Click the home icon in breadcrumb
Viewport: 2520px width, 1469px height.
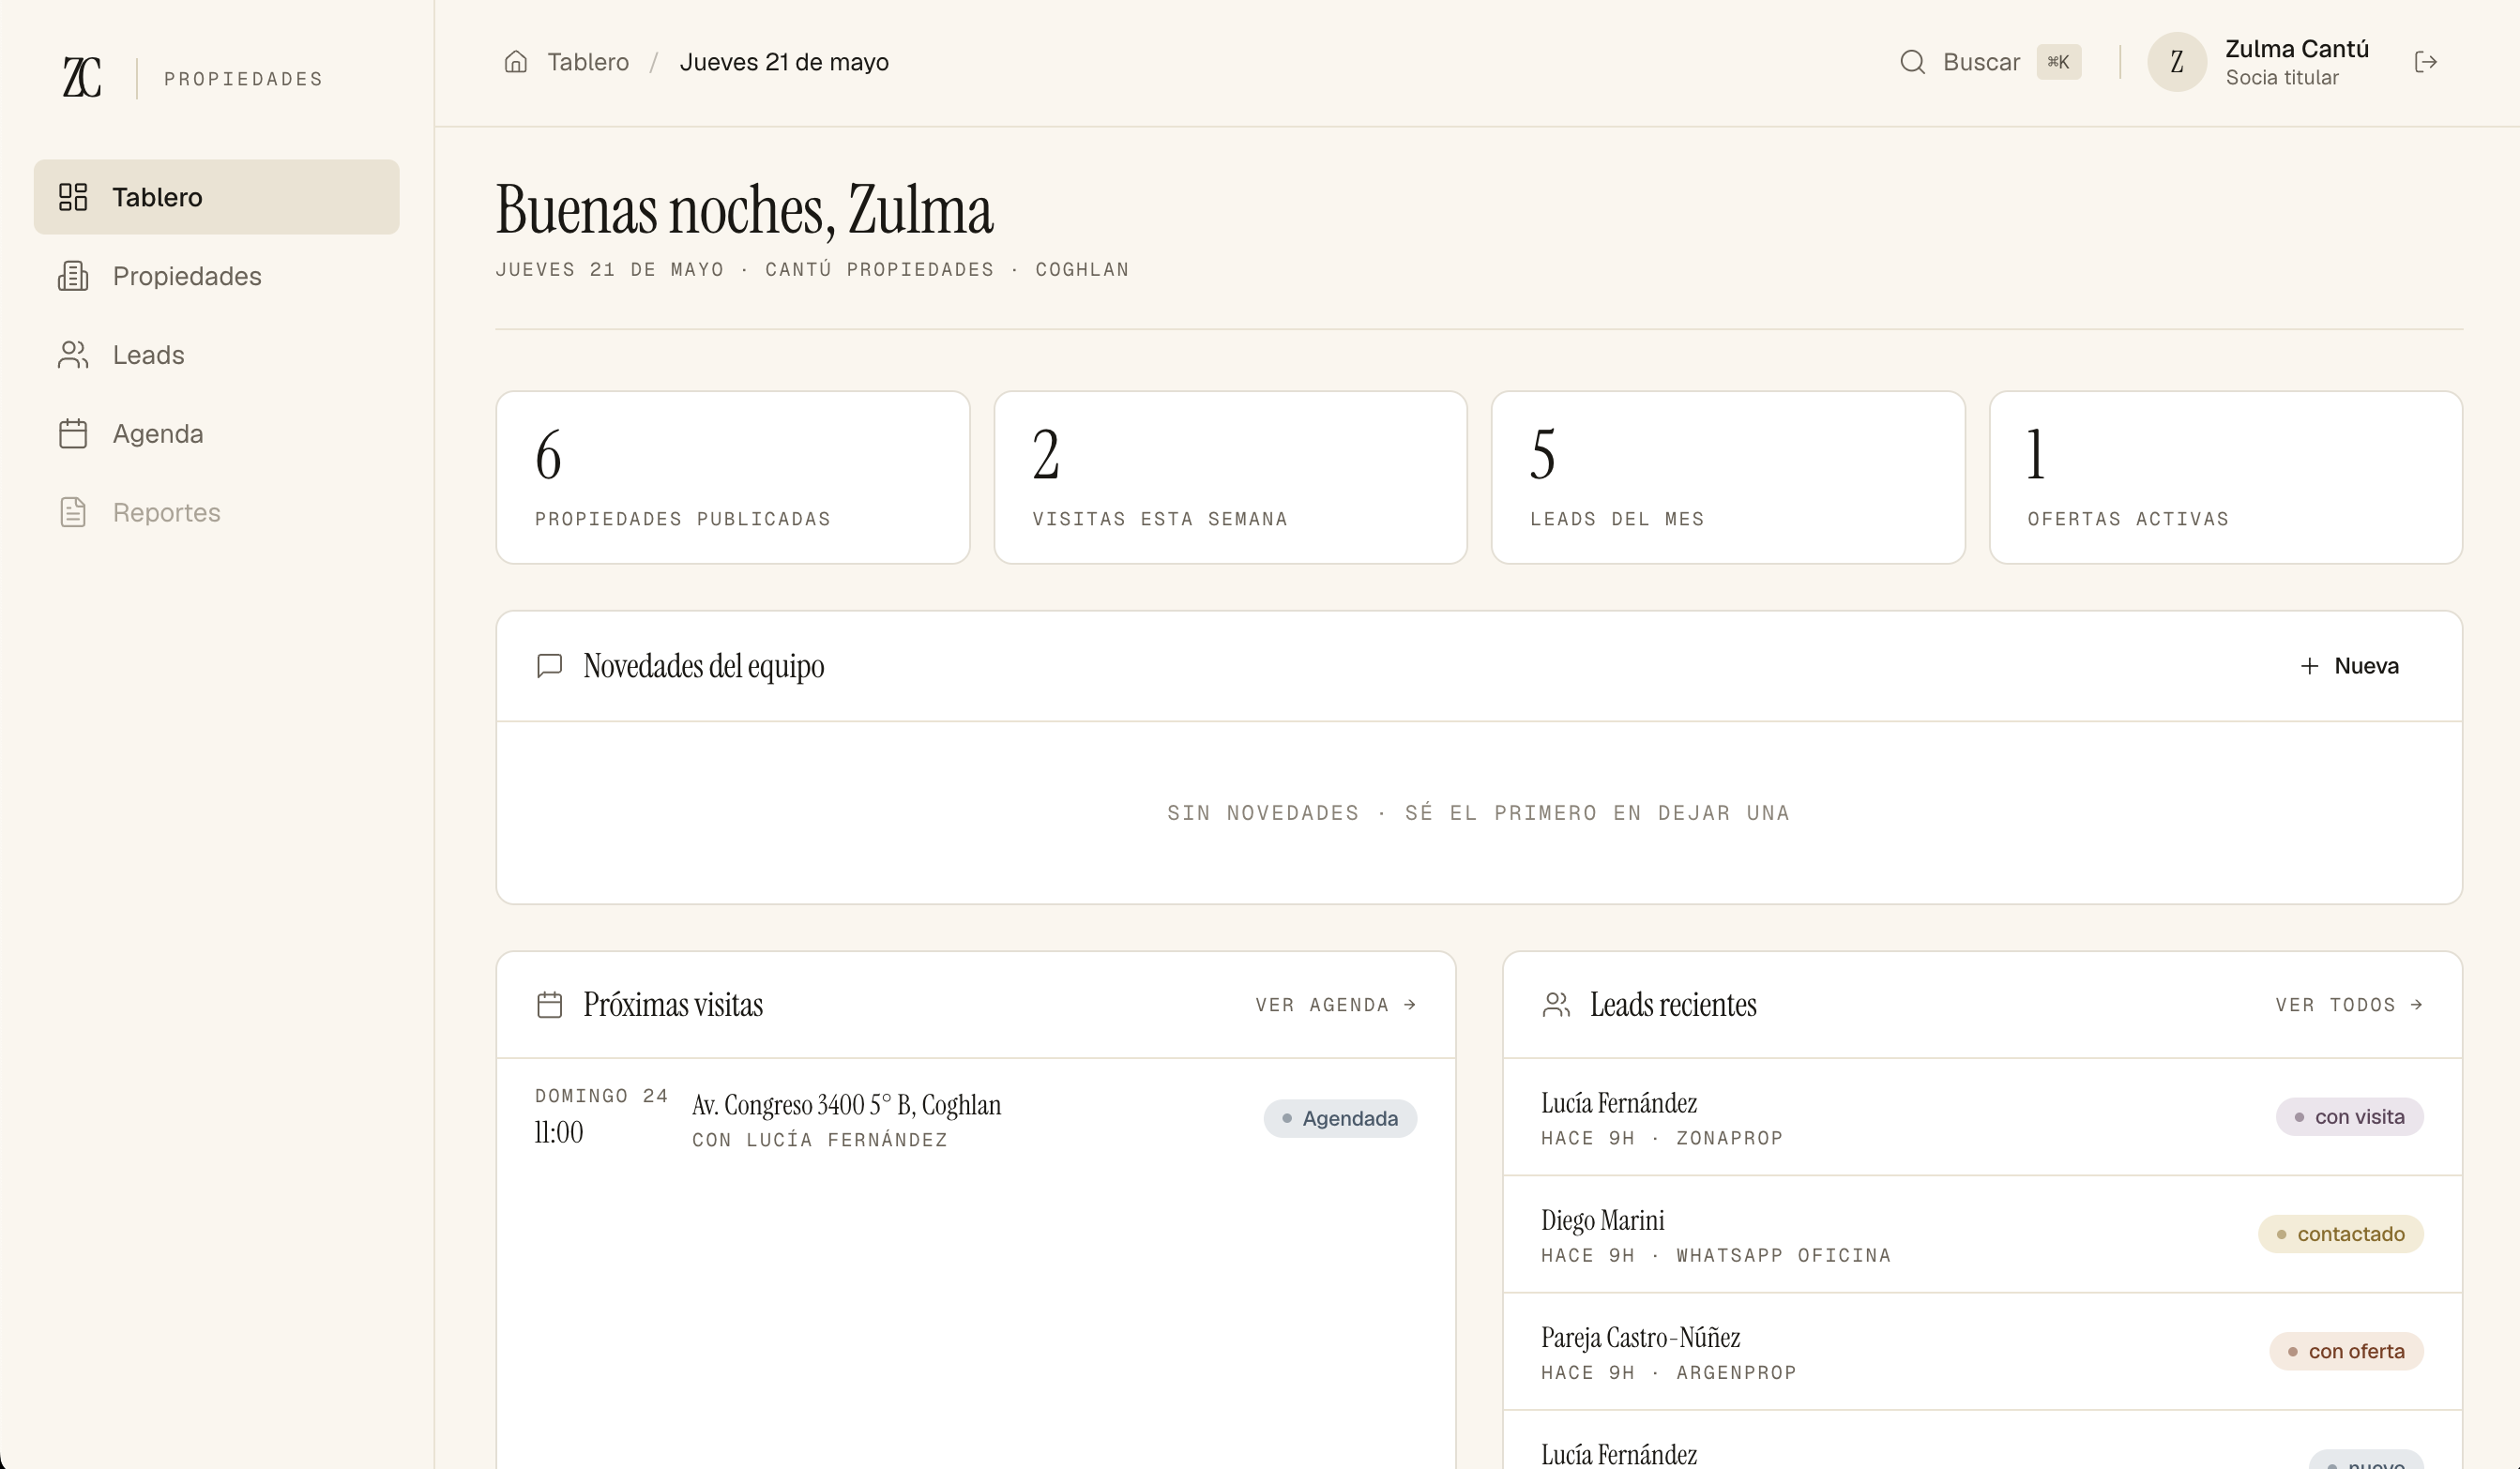(516, 62)
